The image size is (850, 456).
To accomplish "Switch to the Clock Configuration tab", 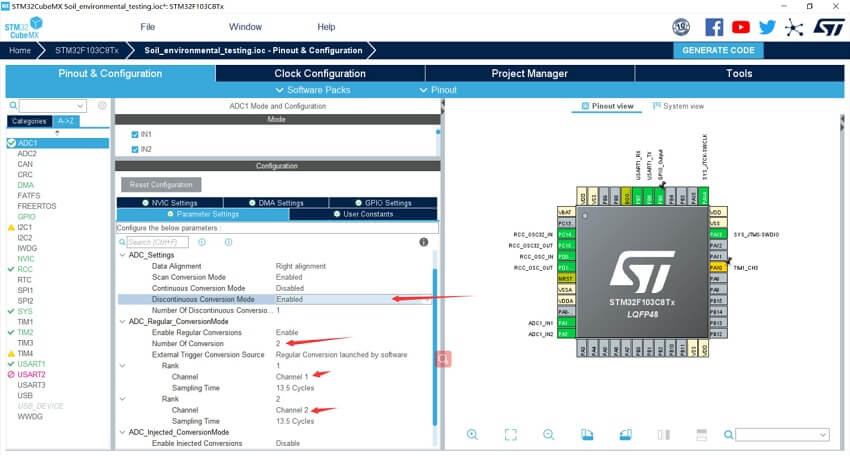I will pos(320,73).
